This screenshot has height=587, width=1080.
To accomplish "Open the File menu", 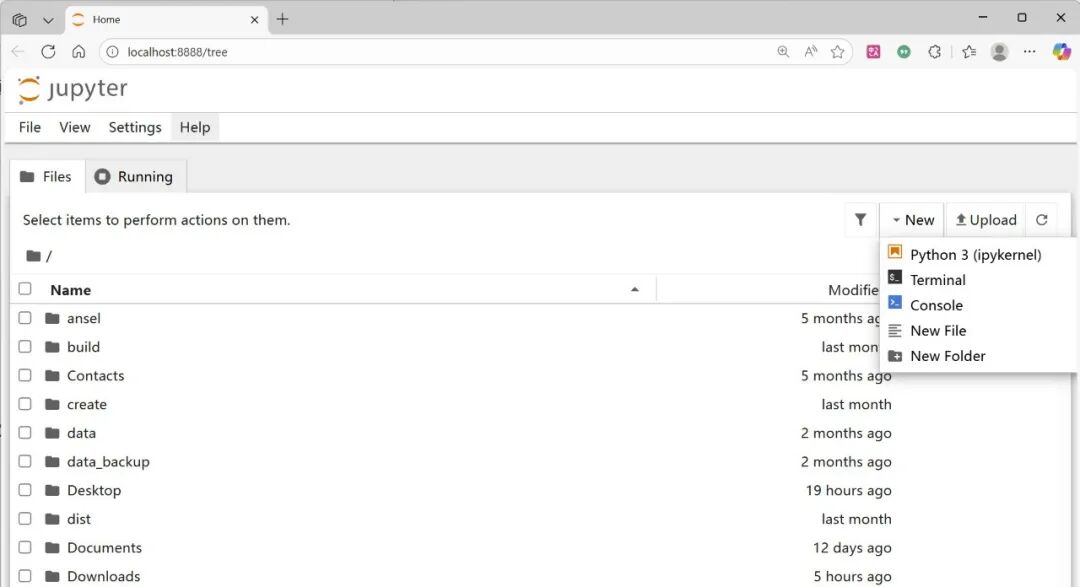I will [30, 127].
